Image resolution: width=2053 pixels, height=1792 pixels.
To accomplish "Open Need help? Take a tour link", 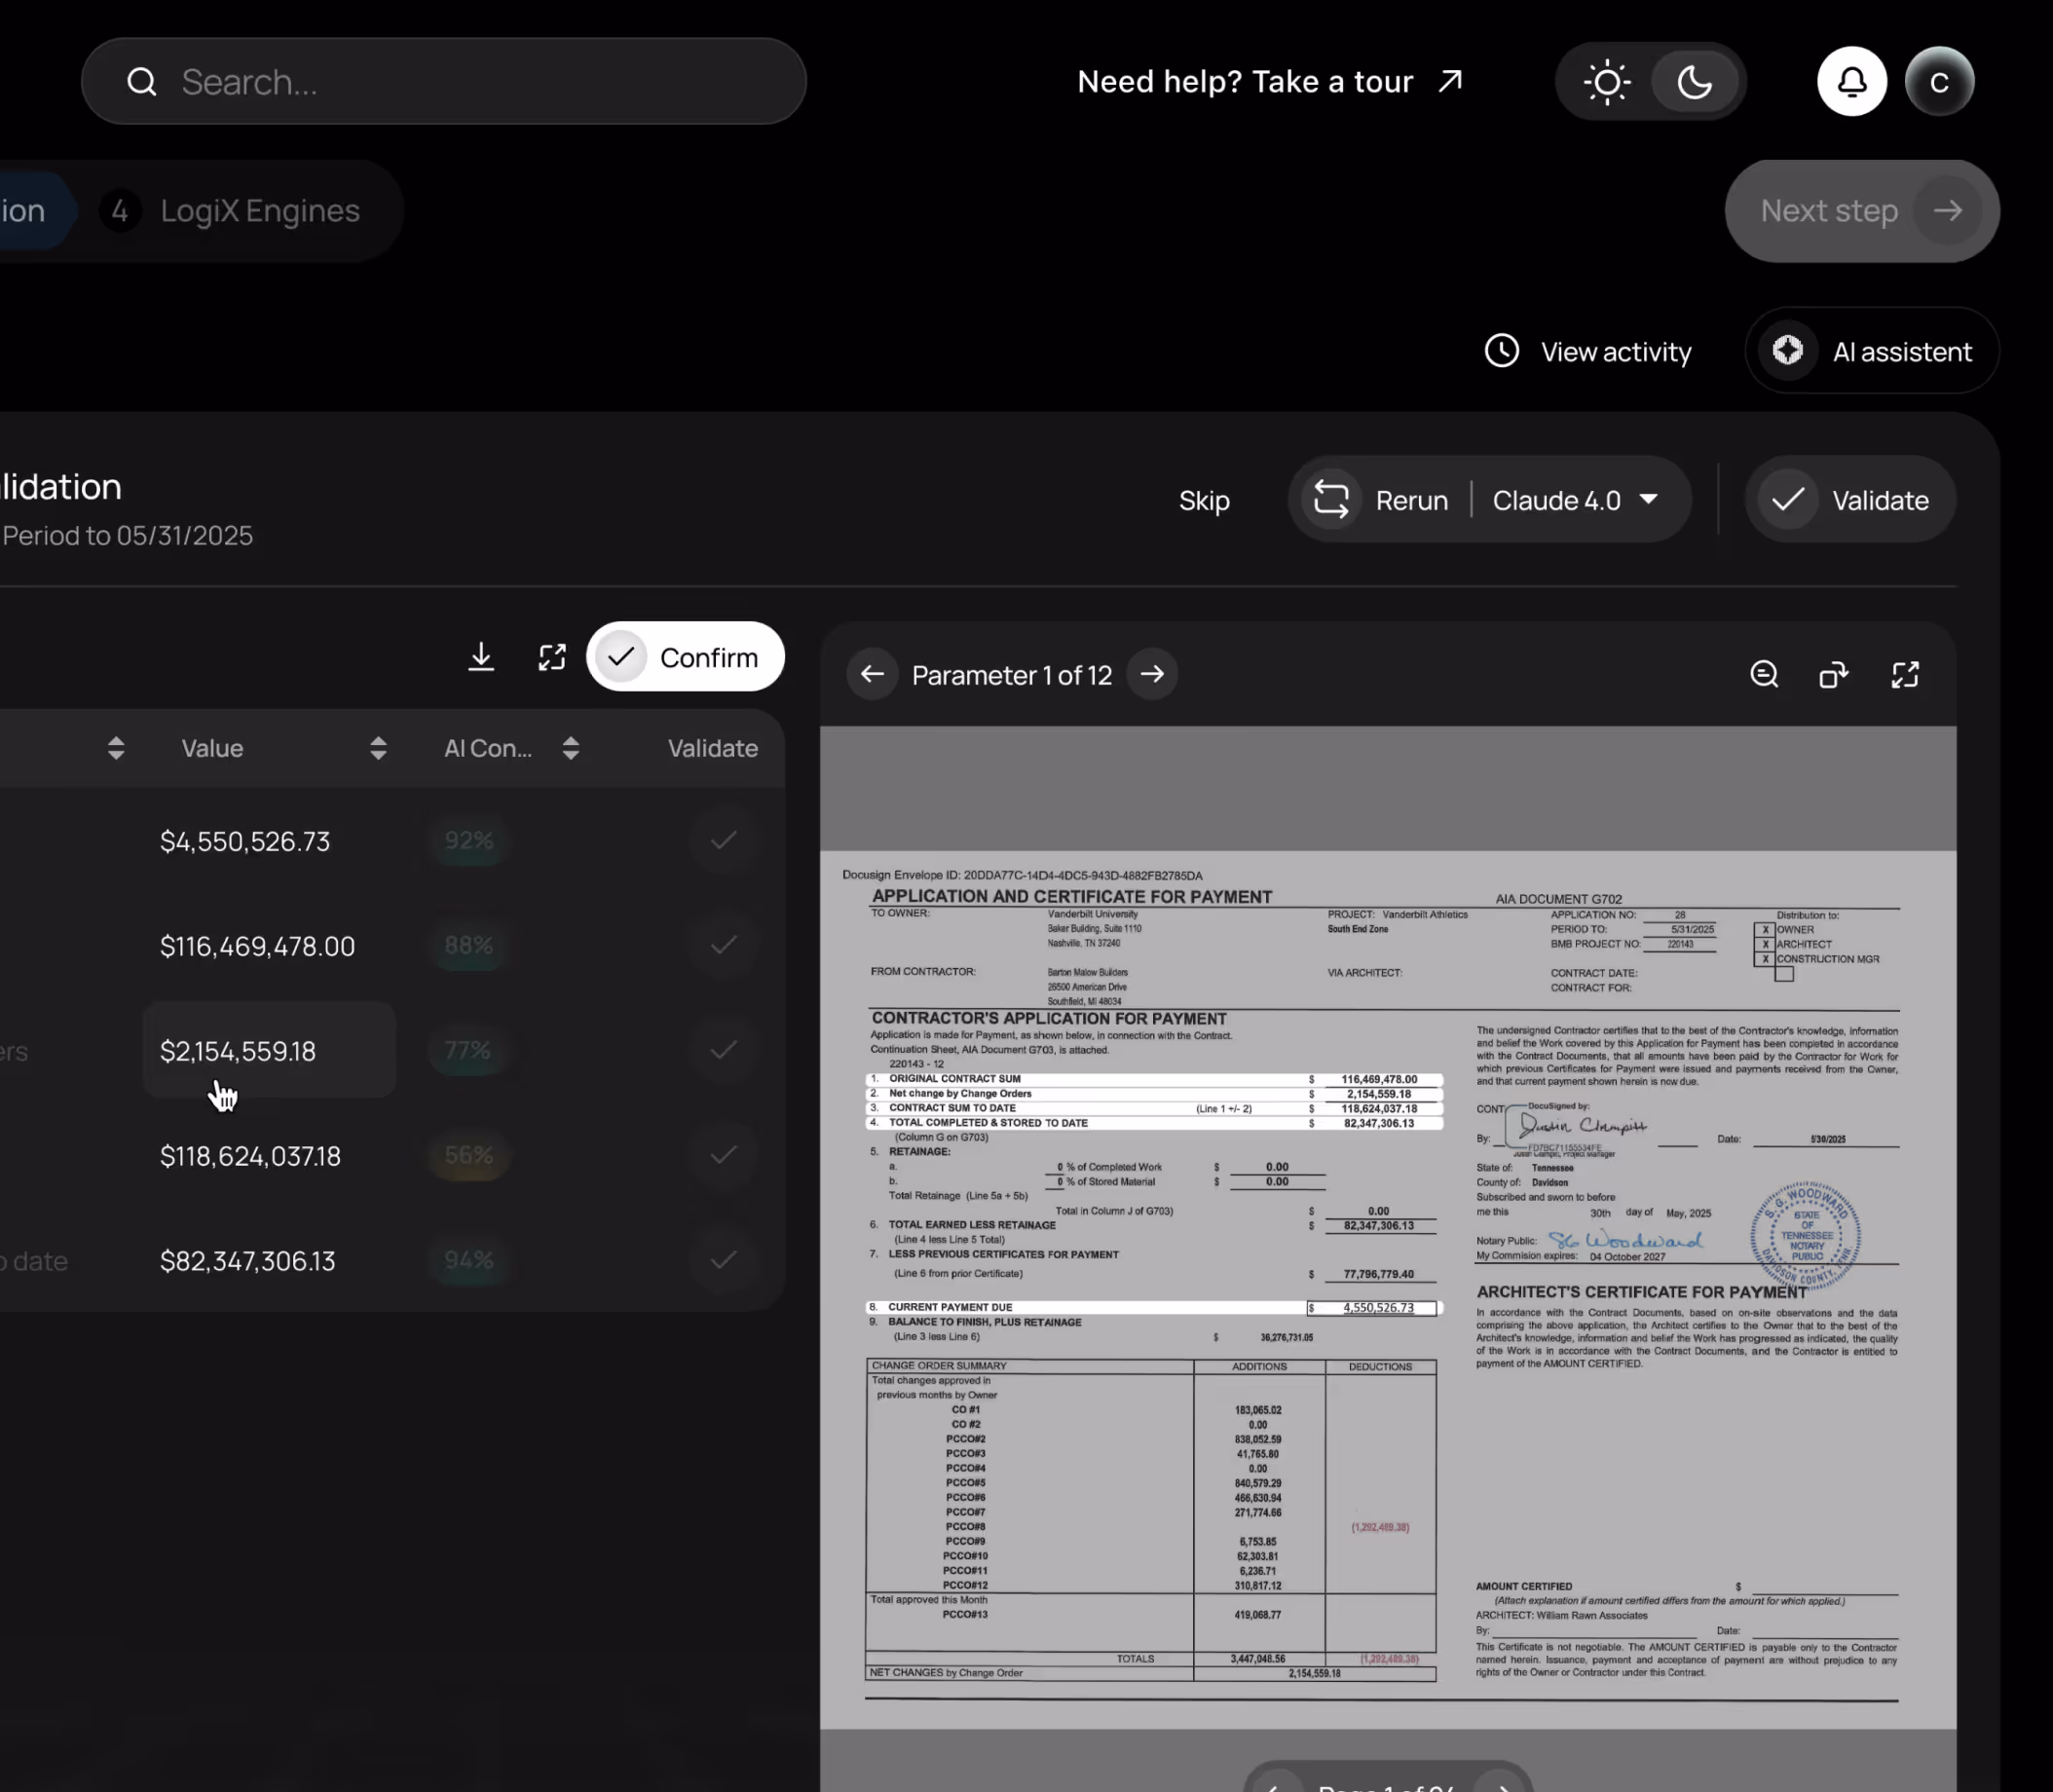I will [x=1268, y=82].
